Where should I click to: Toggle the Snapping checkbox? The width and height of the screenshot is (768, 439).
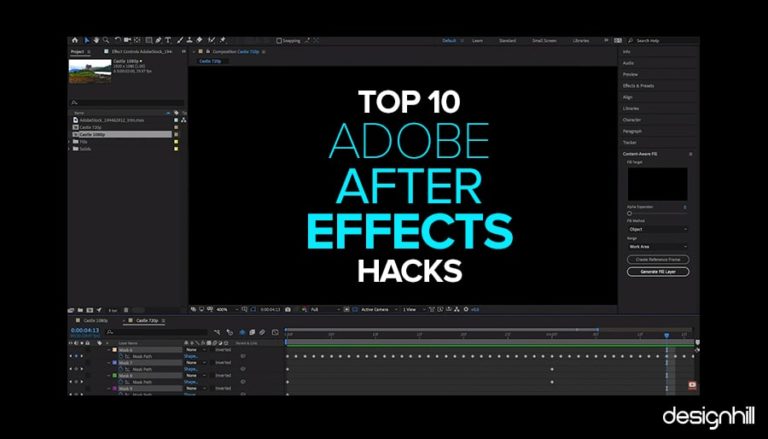pos(279,41)
